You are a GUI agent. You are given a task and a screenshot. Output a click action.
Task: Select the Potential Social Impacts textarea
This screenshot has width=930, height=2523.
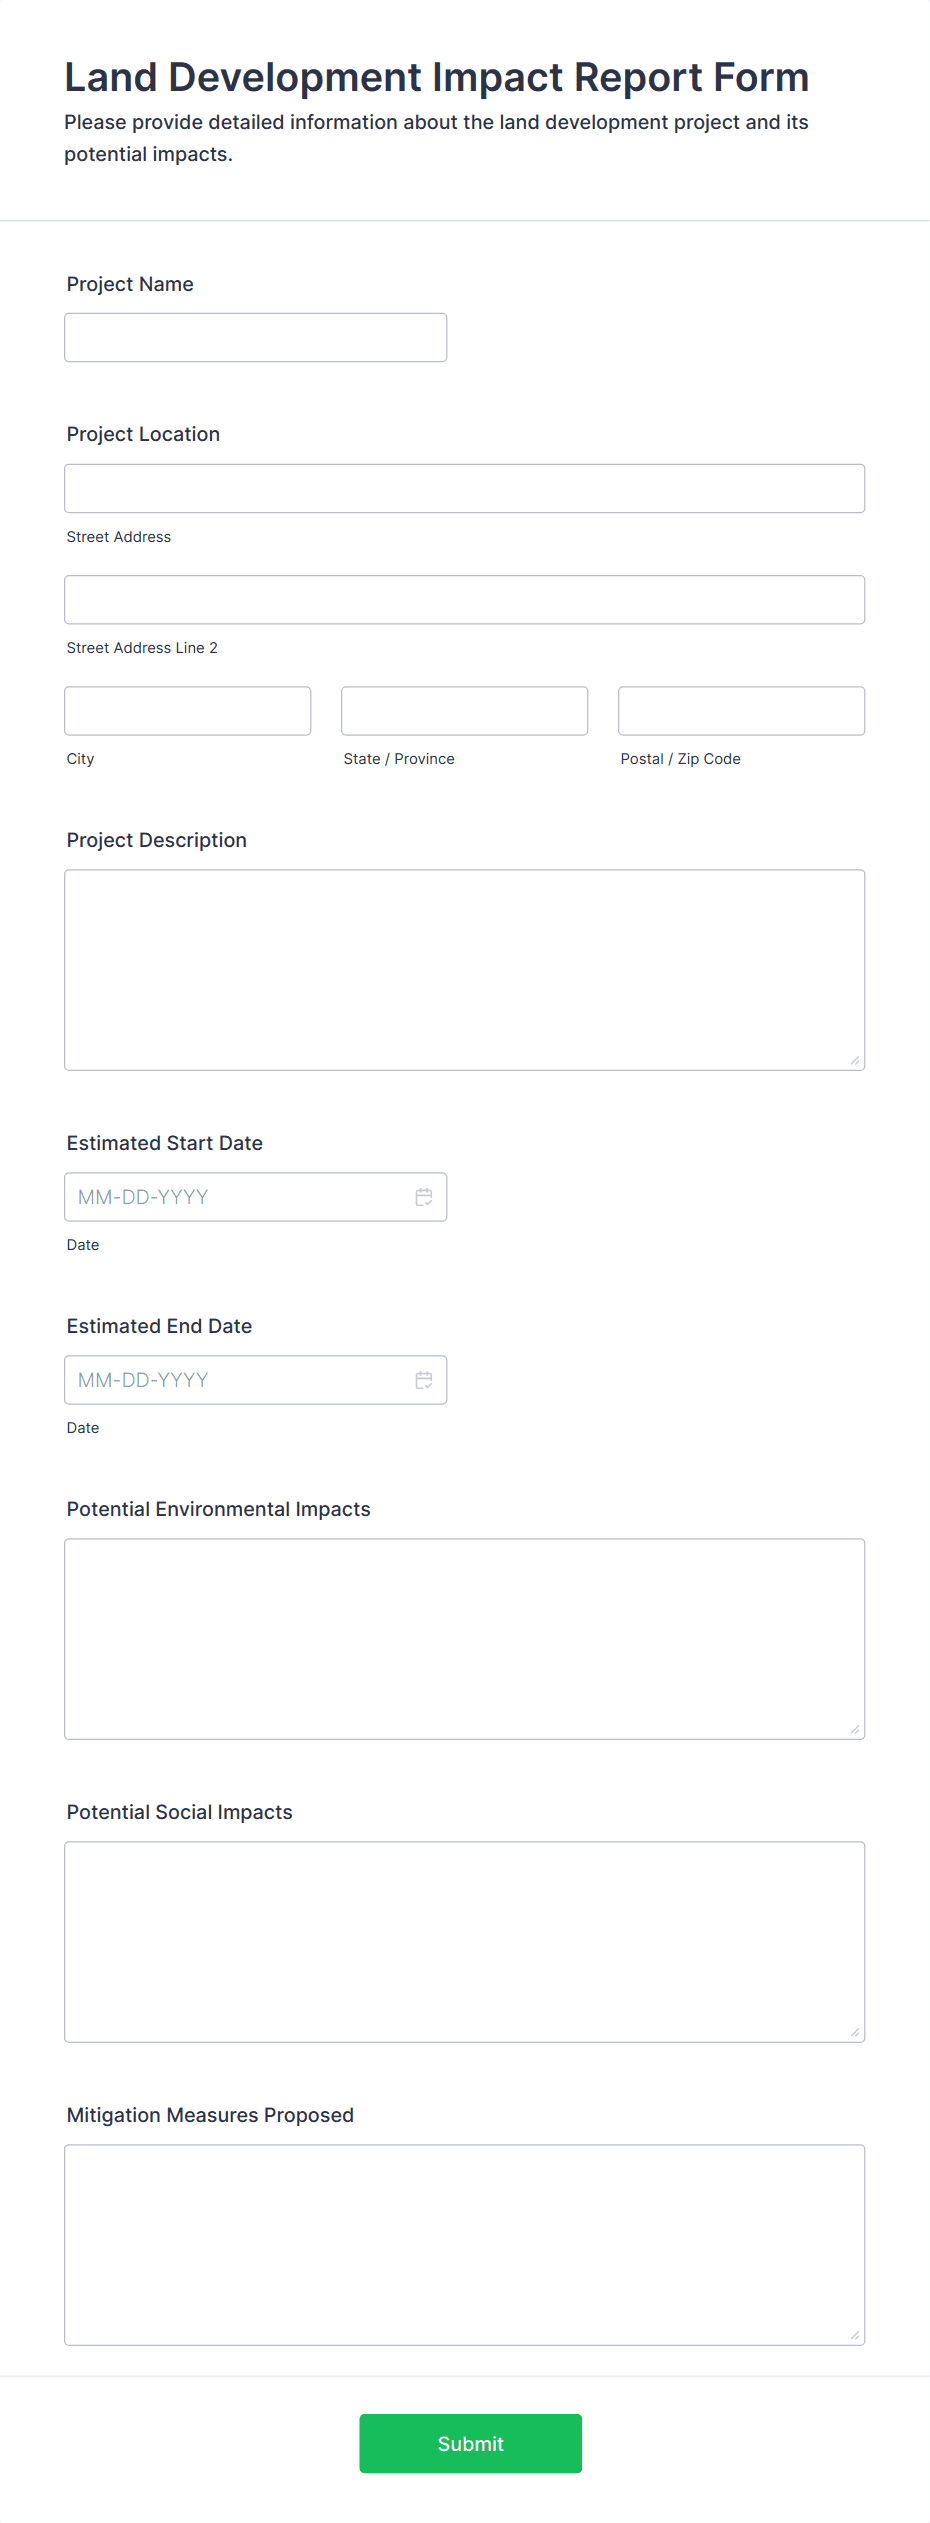point(465,1942)
